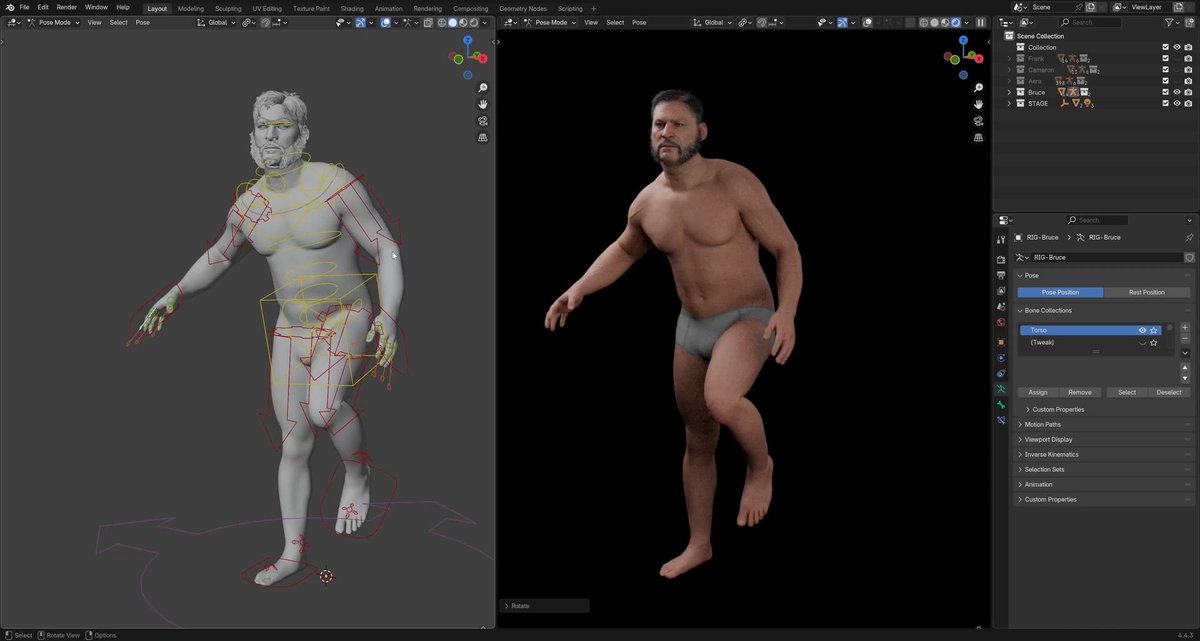This screenshot has height=641, width=1200.
Task: Toggle visibility eye for Bruce collection
Action: pyautogui.click(x=1177, y=92)
